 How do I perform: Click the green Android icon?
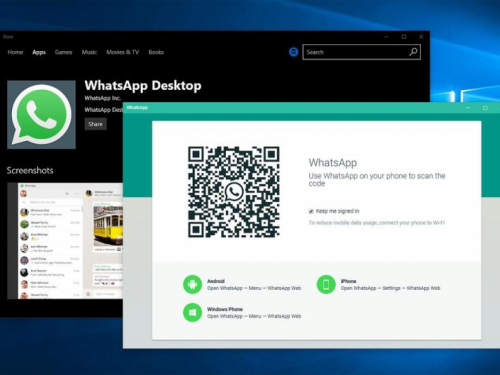tap(193, 284)
